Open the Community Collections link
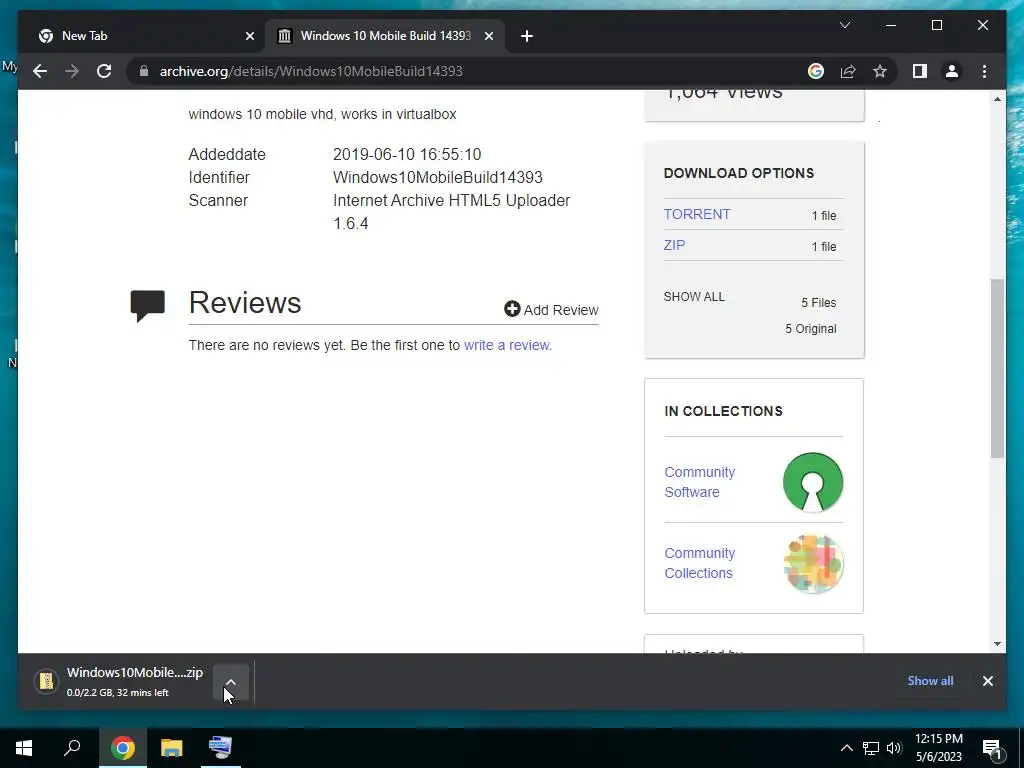The image size is (1024, 768). click(x=699, y=563)
